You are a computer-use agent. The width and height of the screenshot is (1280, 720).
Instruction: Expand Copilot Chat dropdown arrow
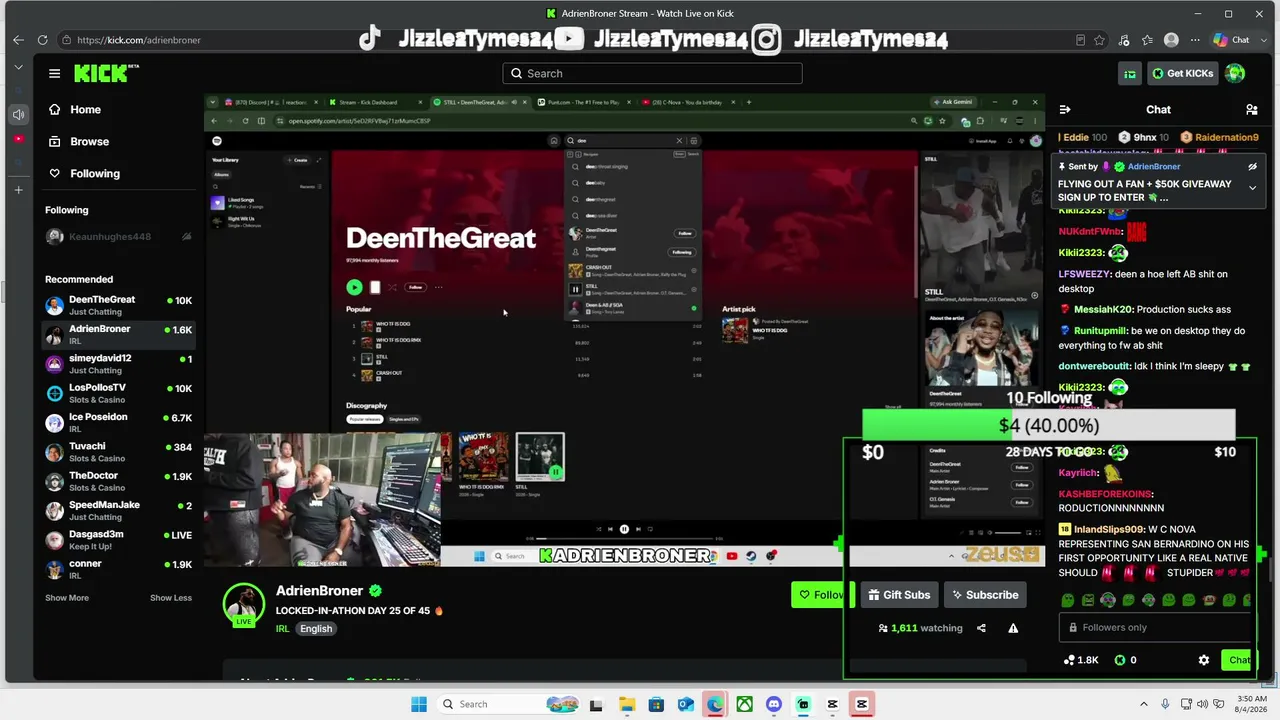[1263, 40]
